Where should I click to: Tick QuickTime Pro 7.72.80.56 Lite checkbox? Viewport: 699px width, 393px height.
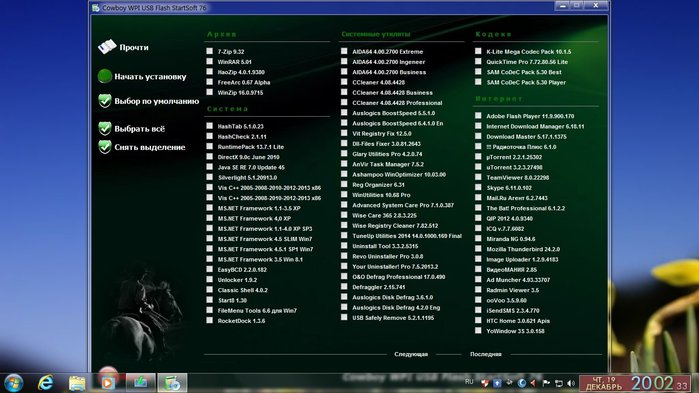click(478, 61)
